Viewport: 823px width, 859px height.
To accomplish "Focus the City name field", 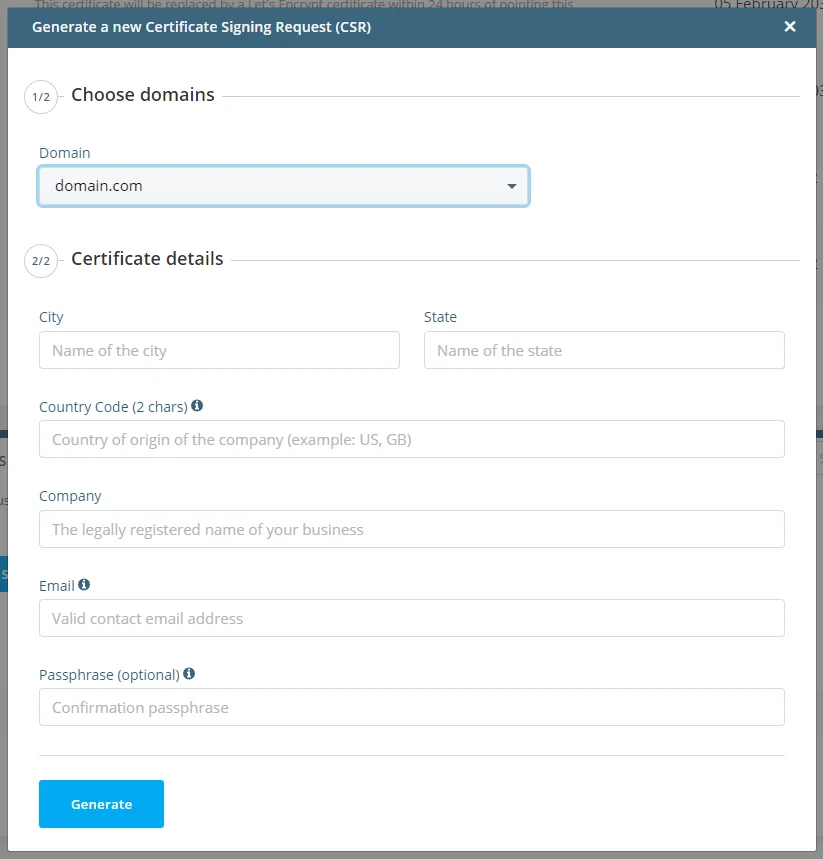I will click(x=219, y=351).
